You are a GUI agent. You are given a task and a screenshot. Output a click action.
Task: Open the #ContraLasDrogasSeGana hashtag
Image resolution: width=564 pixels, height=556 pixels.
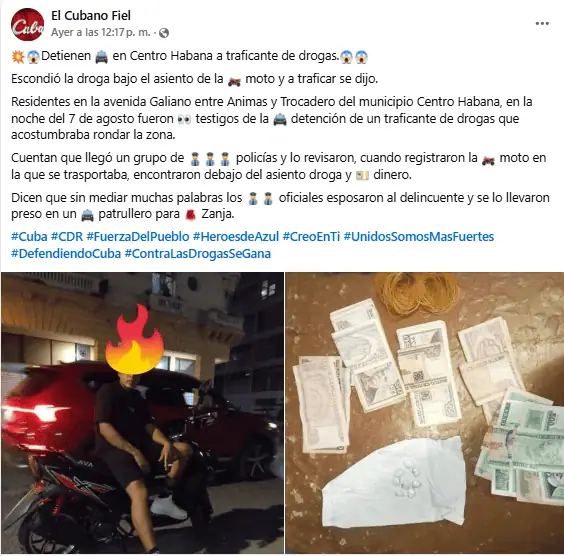(197, 254)
